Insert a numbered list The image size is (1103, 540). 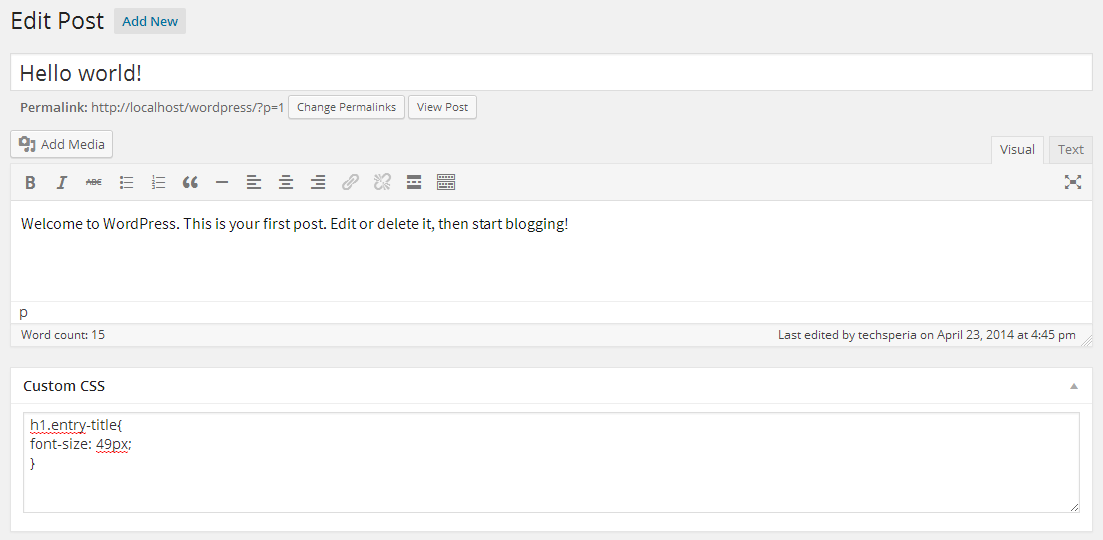click(x=158, y=183)
